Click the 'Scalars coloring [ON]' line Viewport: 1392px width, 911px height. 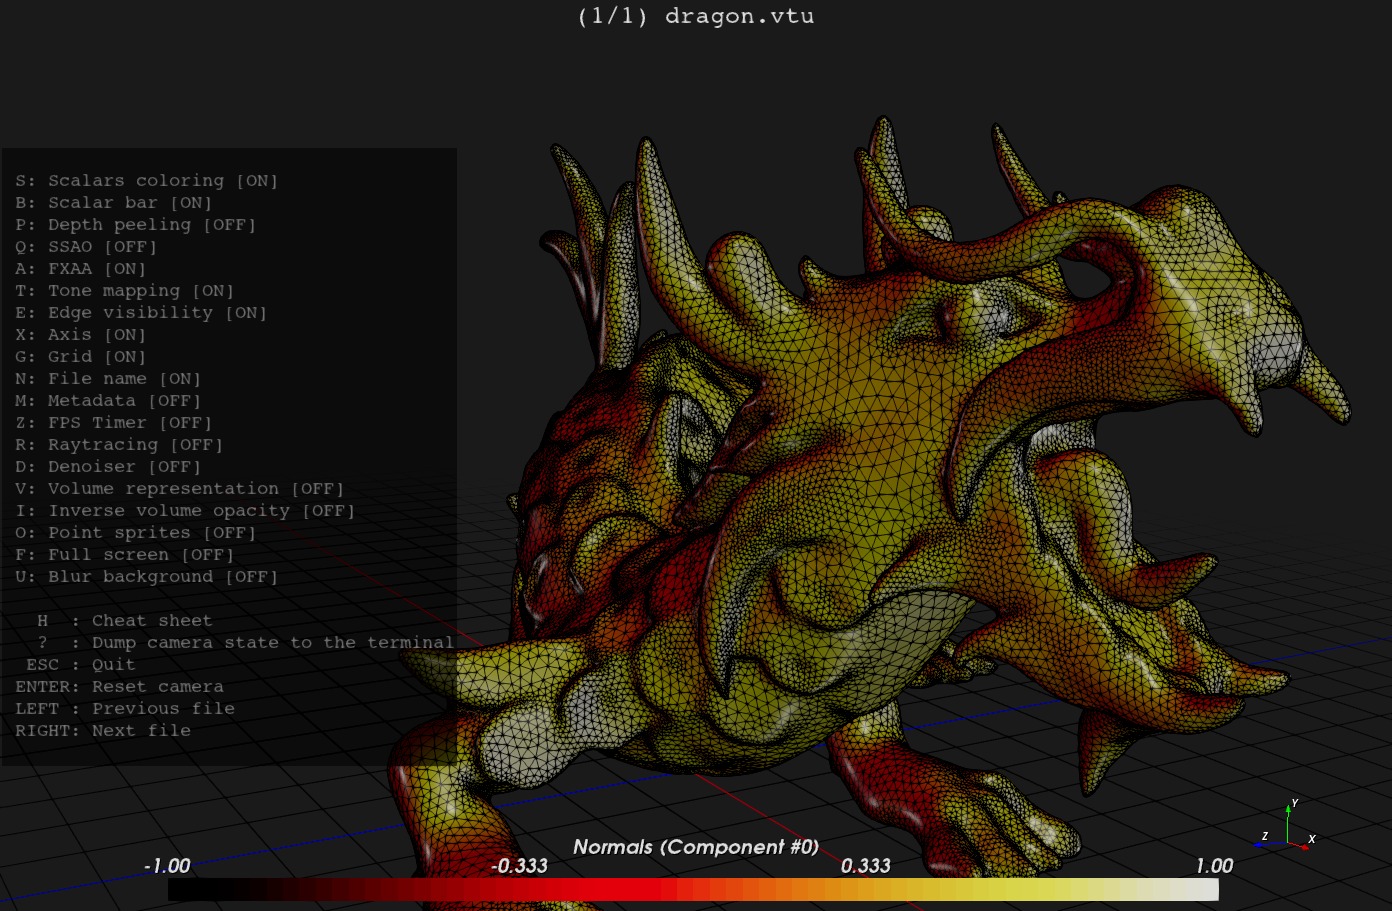147,181
